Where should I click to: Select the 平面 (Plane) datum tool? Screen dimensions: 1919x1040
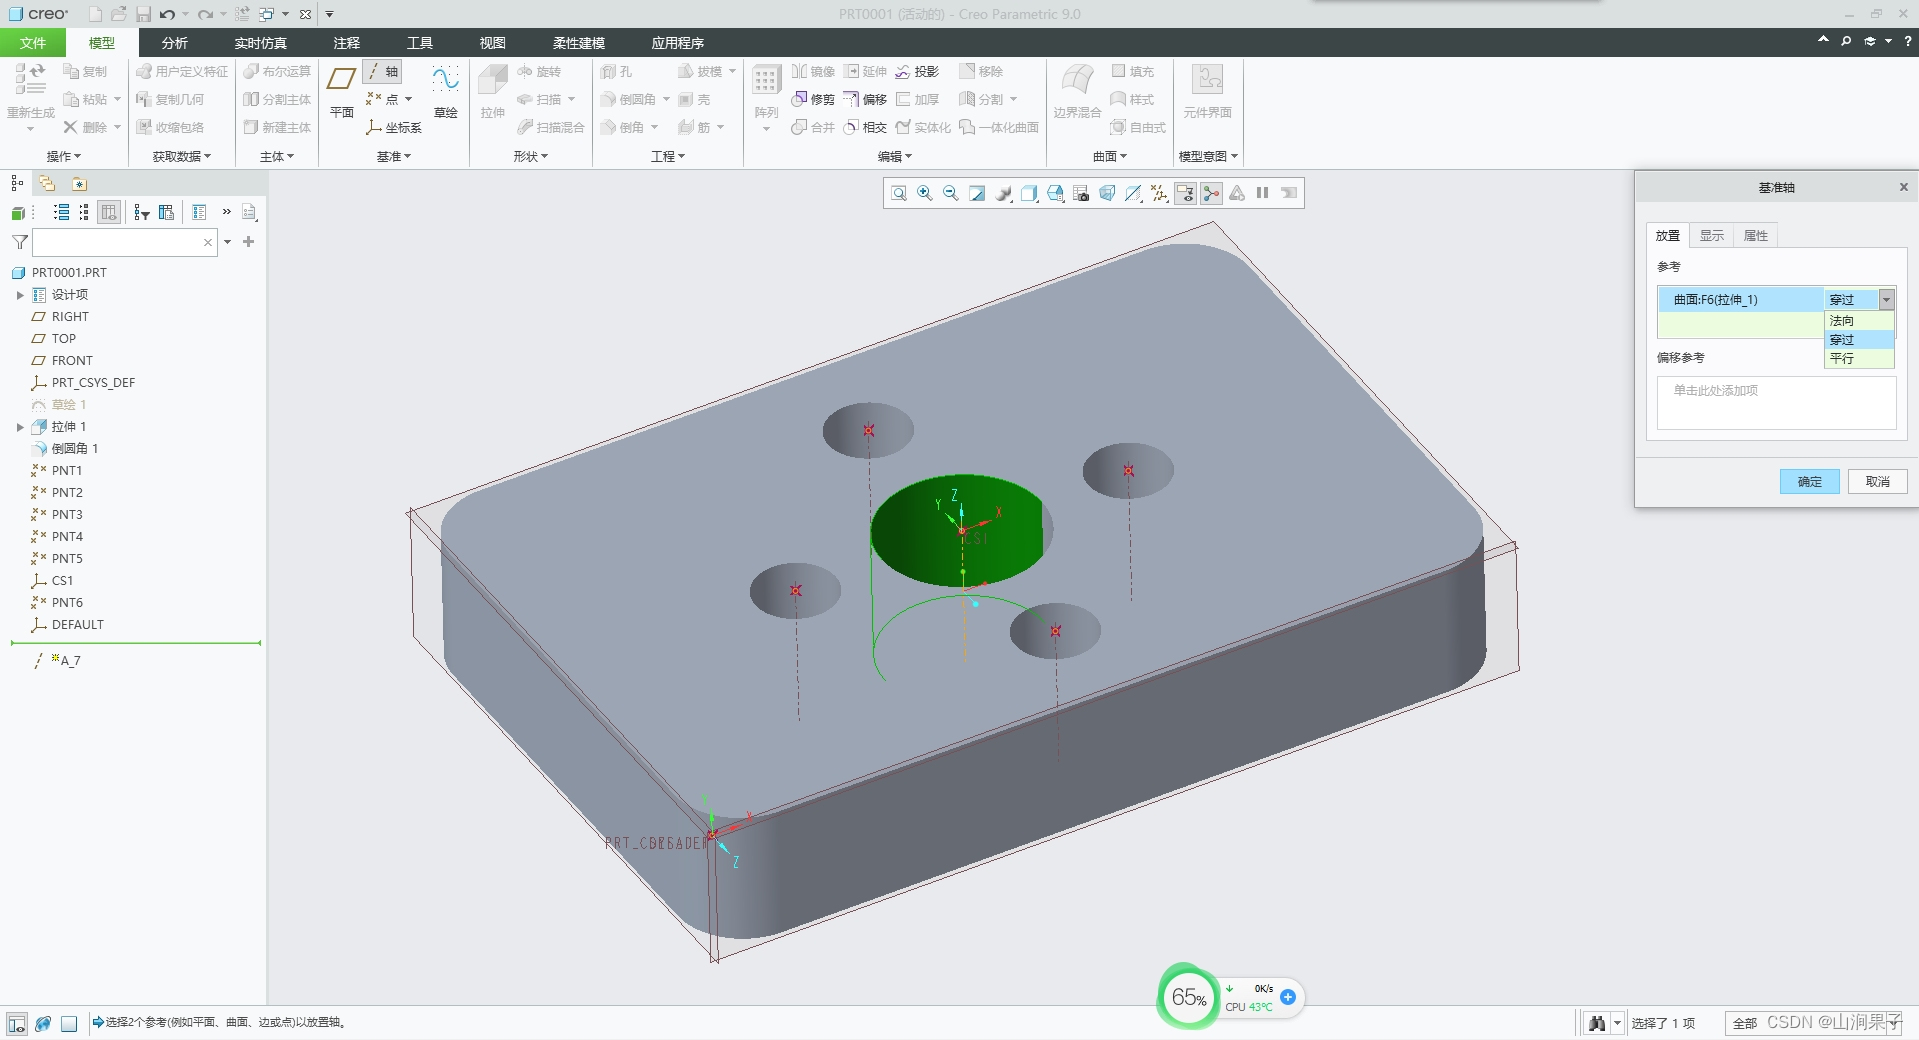(x=341, y=92)
